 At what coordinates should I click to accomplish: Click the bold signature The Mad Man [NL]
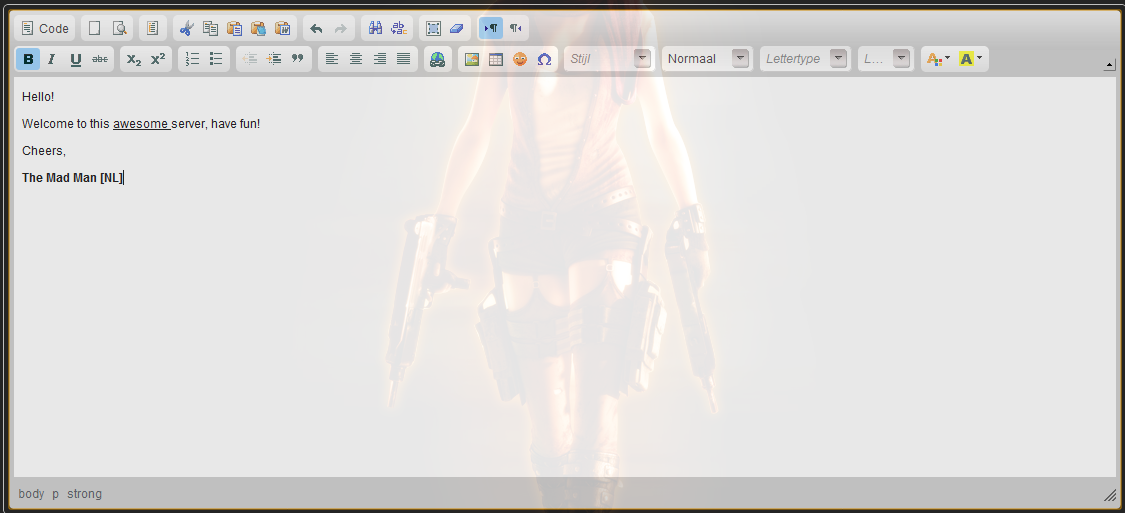72,178
